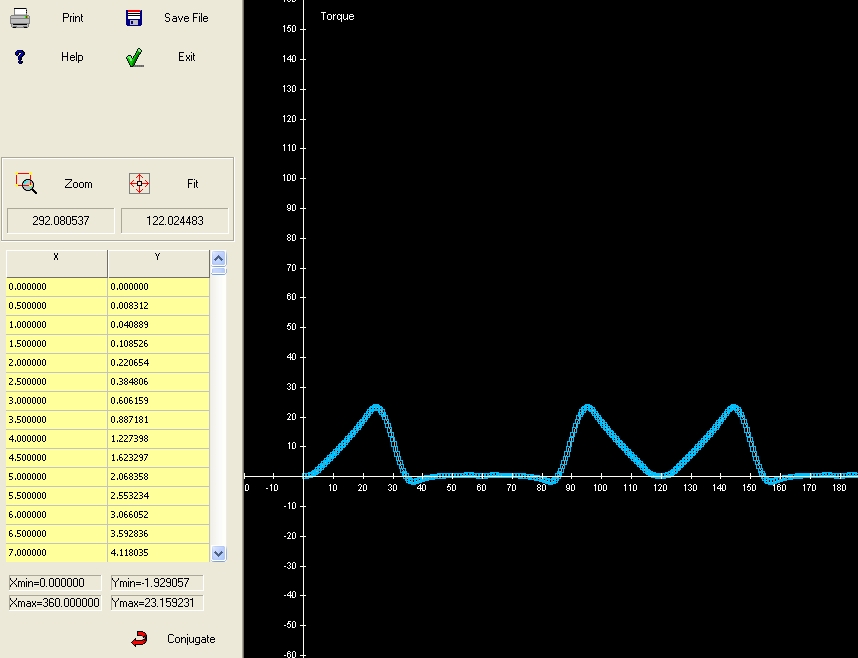Click the coordinate field showing 292.080537
Image resolution: width=858 pixels, height=658 pixels.
[x=61, y=221]
